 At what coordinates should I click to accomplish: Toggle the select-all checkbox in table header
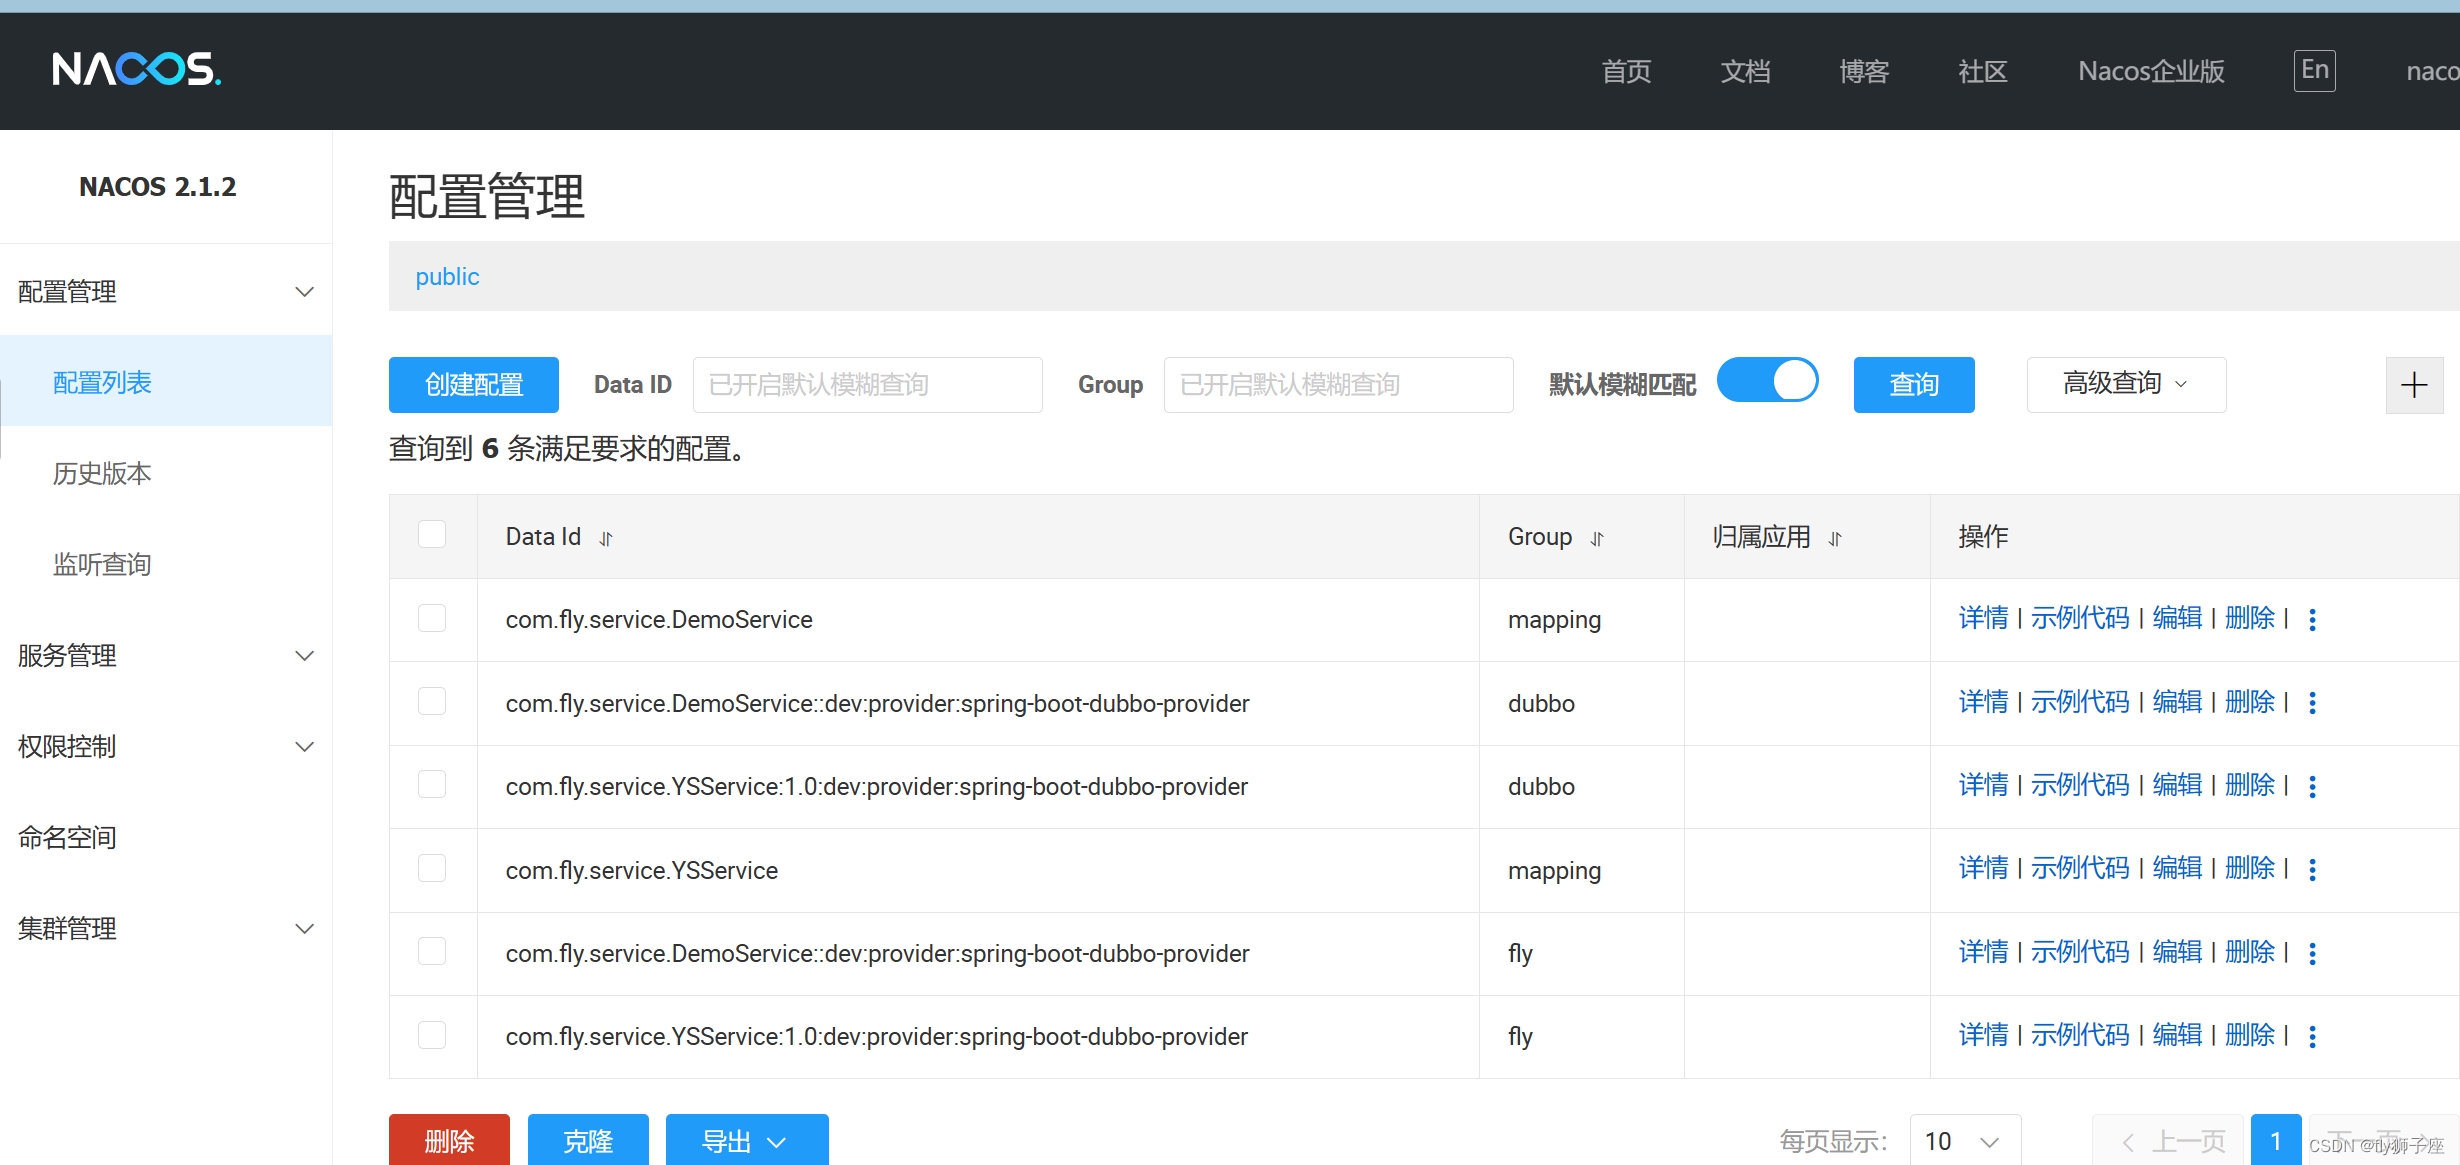point(432,534)
